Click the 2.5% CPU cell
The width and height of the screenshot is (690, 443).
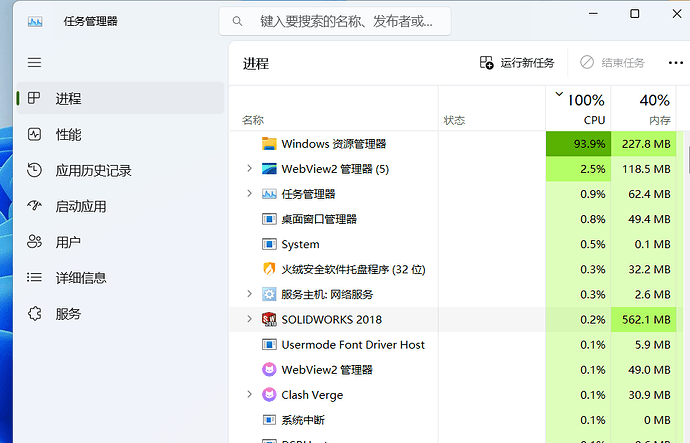click(578, 169)
